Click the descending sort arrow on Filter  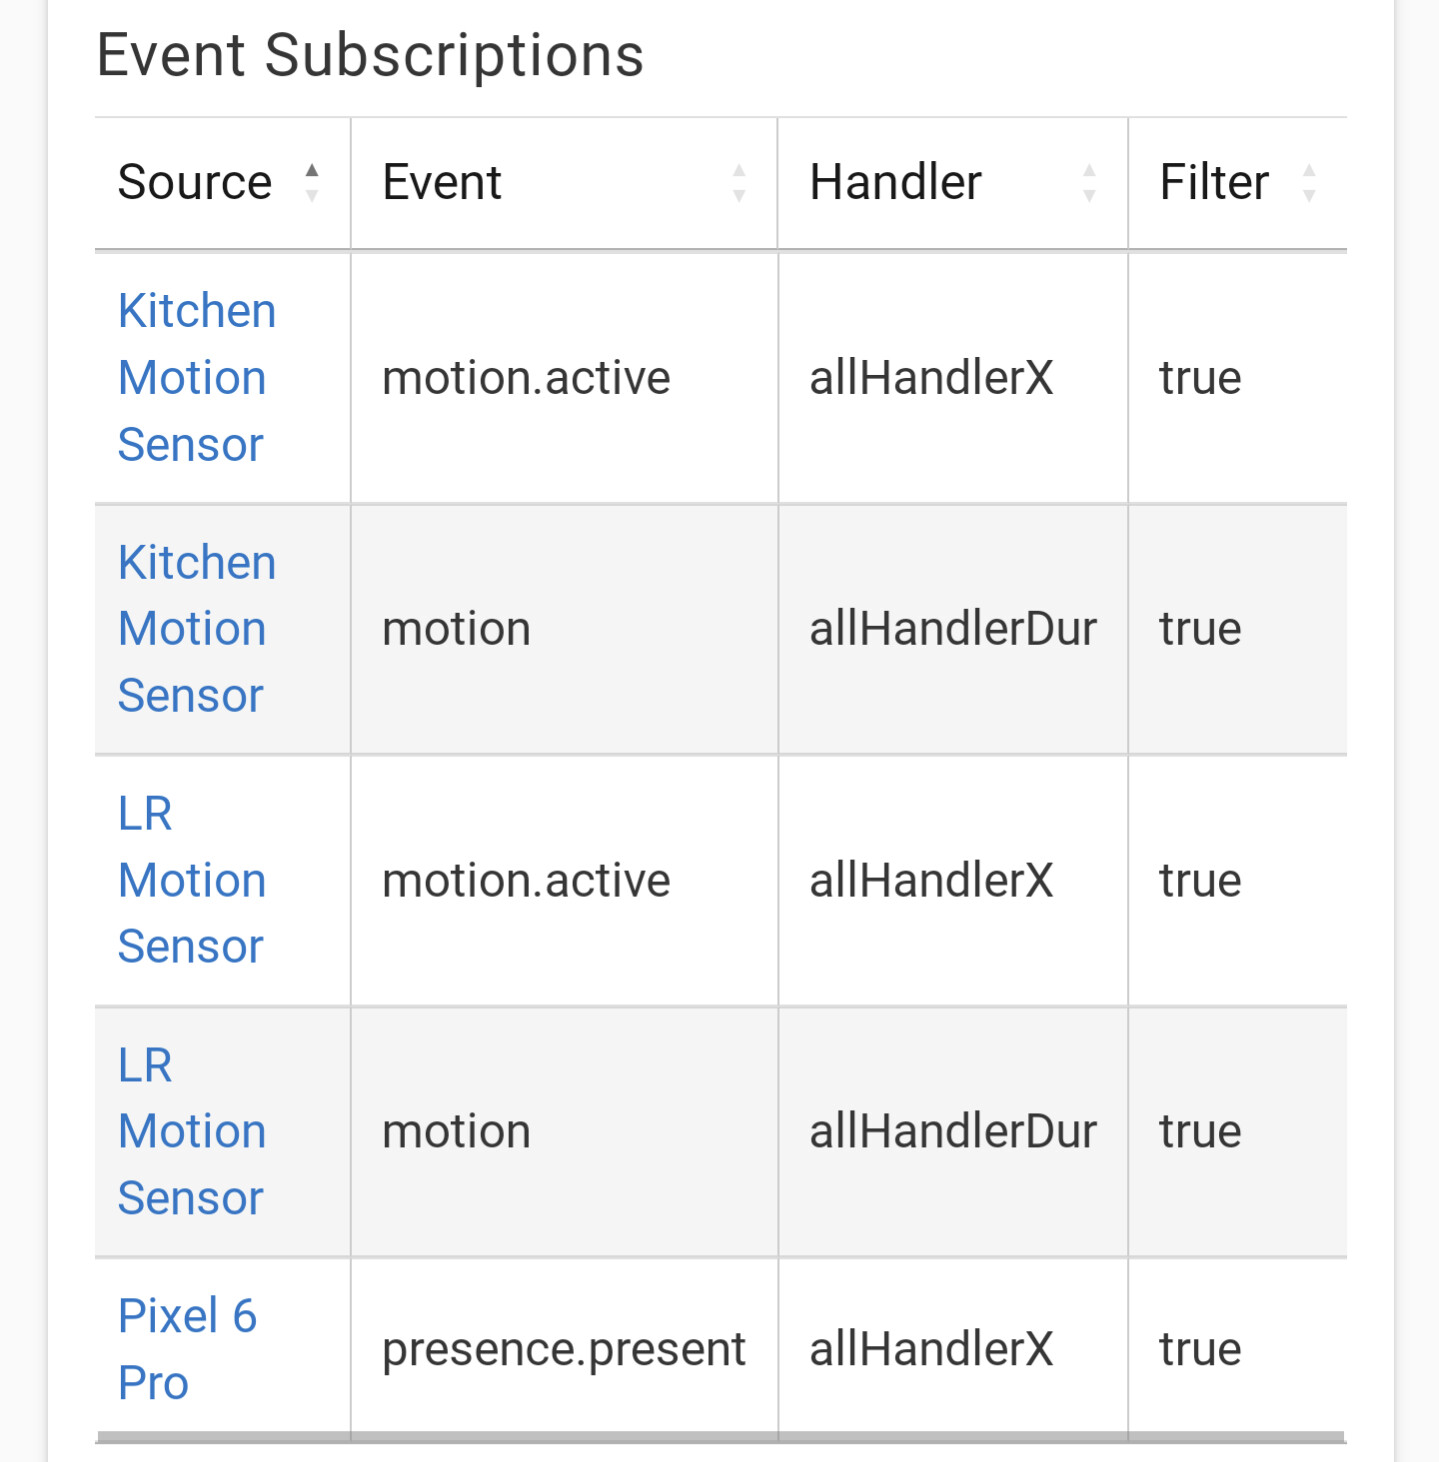tap(1311, 195)
